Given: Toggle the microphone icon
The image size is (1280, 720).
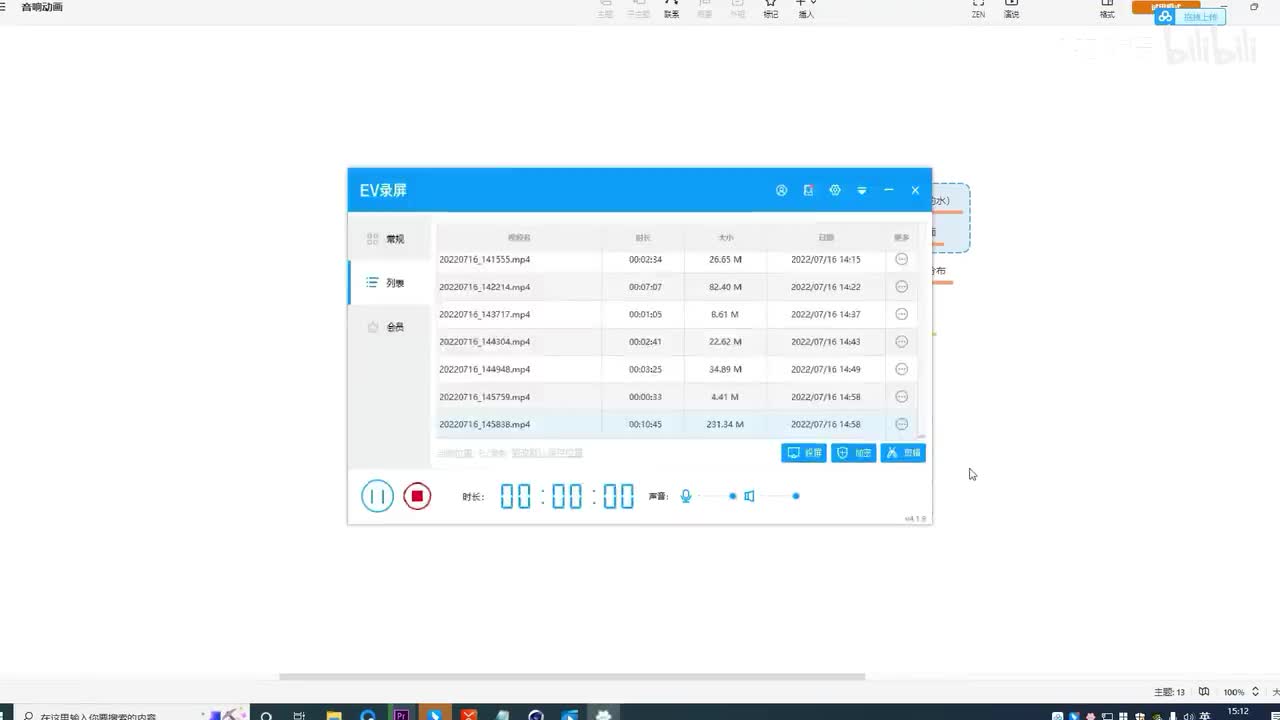Looking at the screenshot, I should pyautogui.click(x=686, y=496).
